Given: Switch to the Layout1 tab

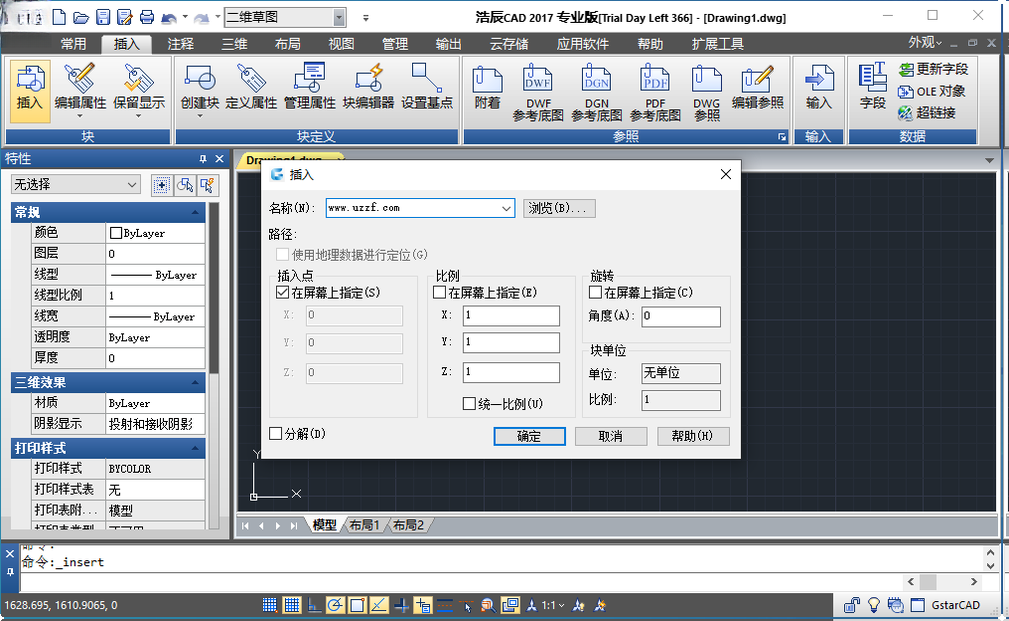Looking at the screenshot, I should tap(364, 525).
